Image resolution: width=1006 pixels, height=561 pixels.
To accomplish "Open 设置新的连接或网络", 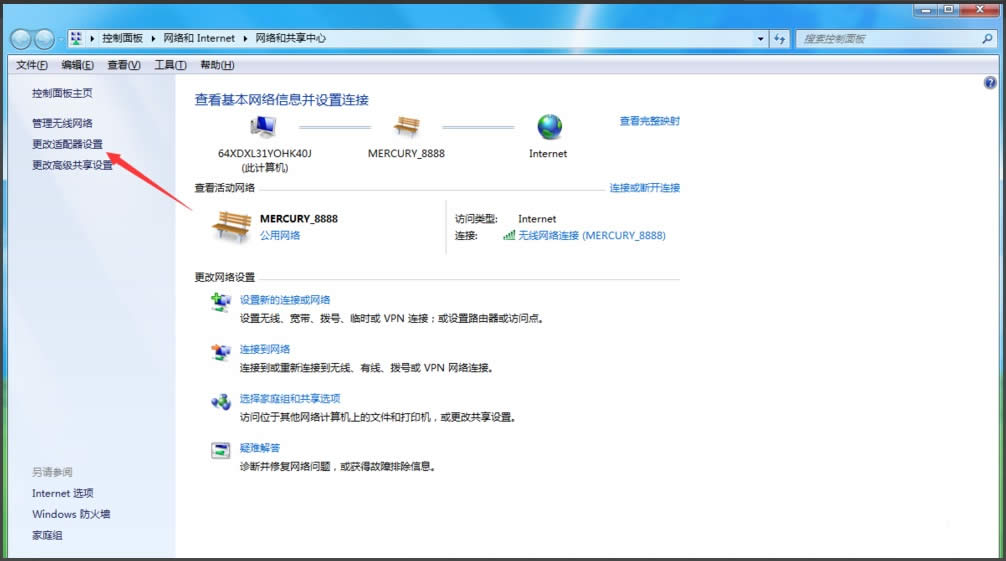I will (285, 300).
